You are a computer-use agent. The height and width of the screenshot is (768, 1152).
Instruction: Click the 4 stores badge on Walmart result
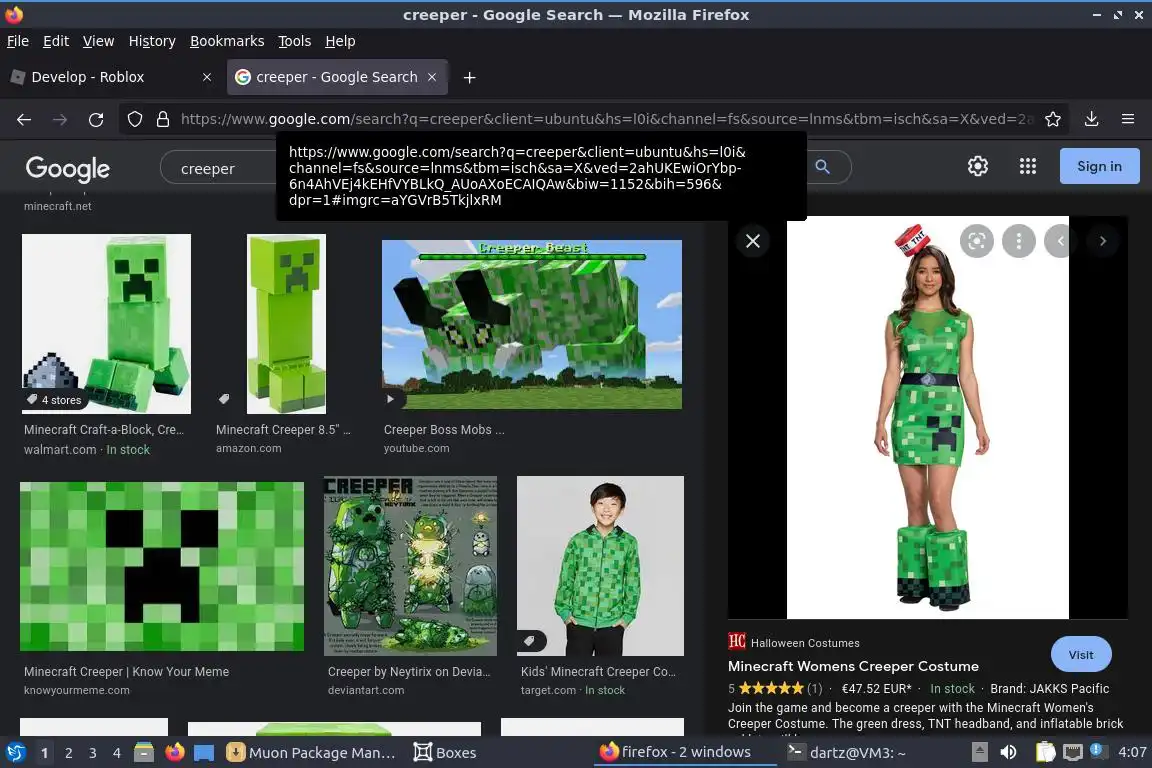point(54,400)
